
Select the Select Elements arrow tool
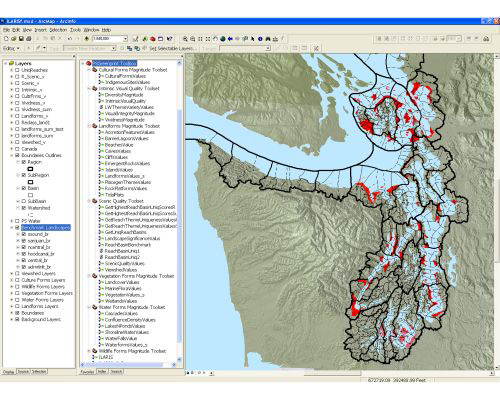point(253,39)
